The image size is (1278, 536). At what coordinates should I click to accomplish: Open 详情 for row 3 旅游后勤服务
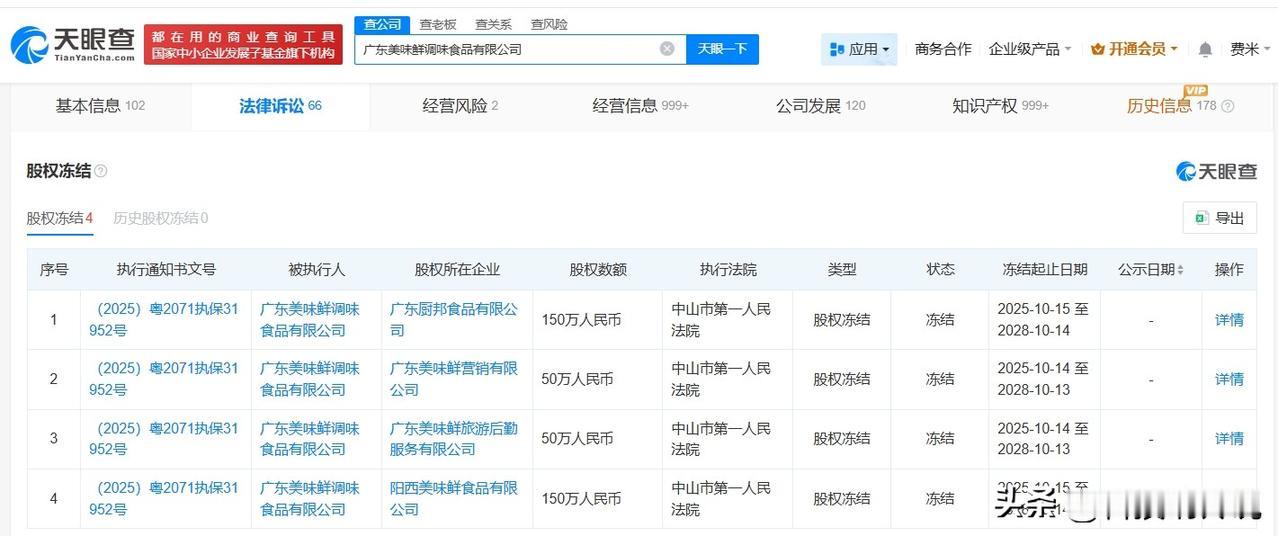pos(1229,439)
